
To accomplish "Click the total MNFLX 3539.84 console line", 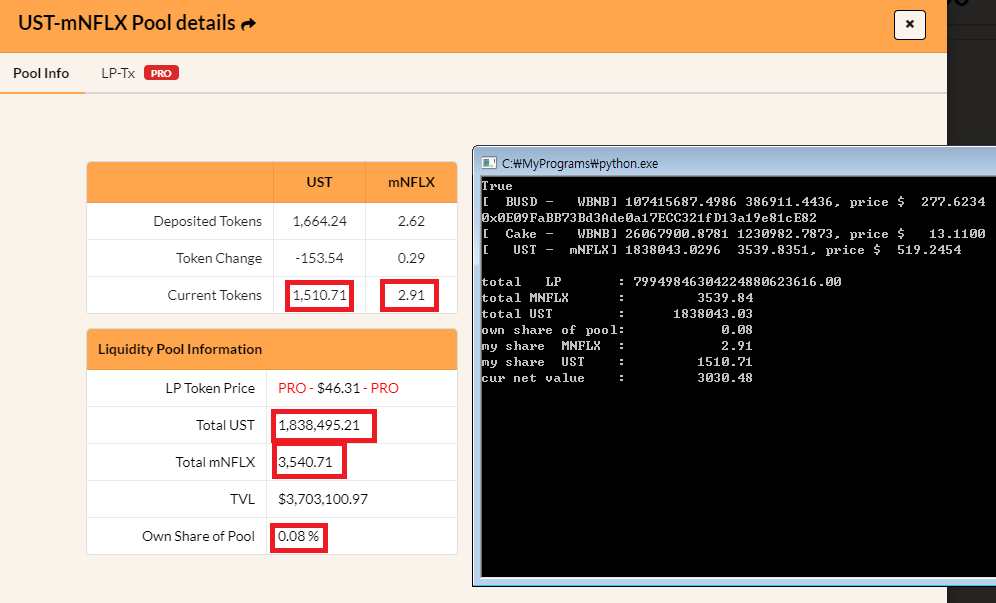I will (617, 297).
